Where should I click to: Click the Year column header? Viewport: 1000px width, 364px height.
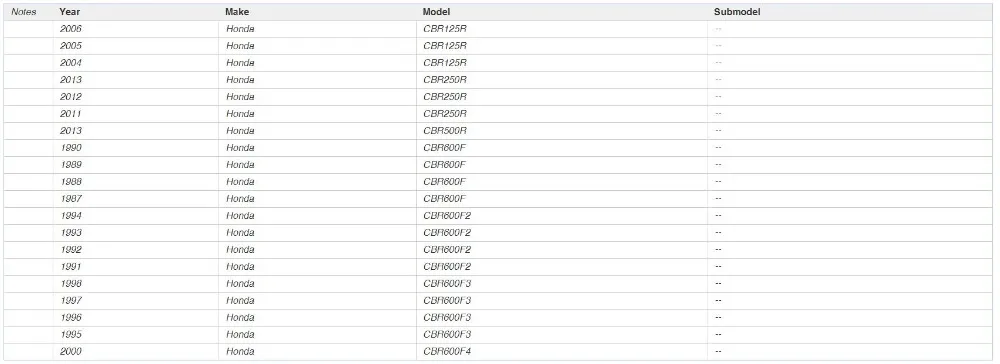[x=69, y=12]
